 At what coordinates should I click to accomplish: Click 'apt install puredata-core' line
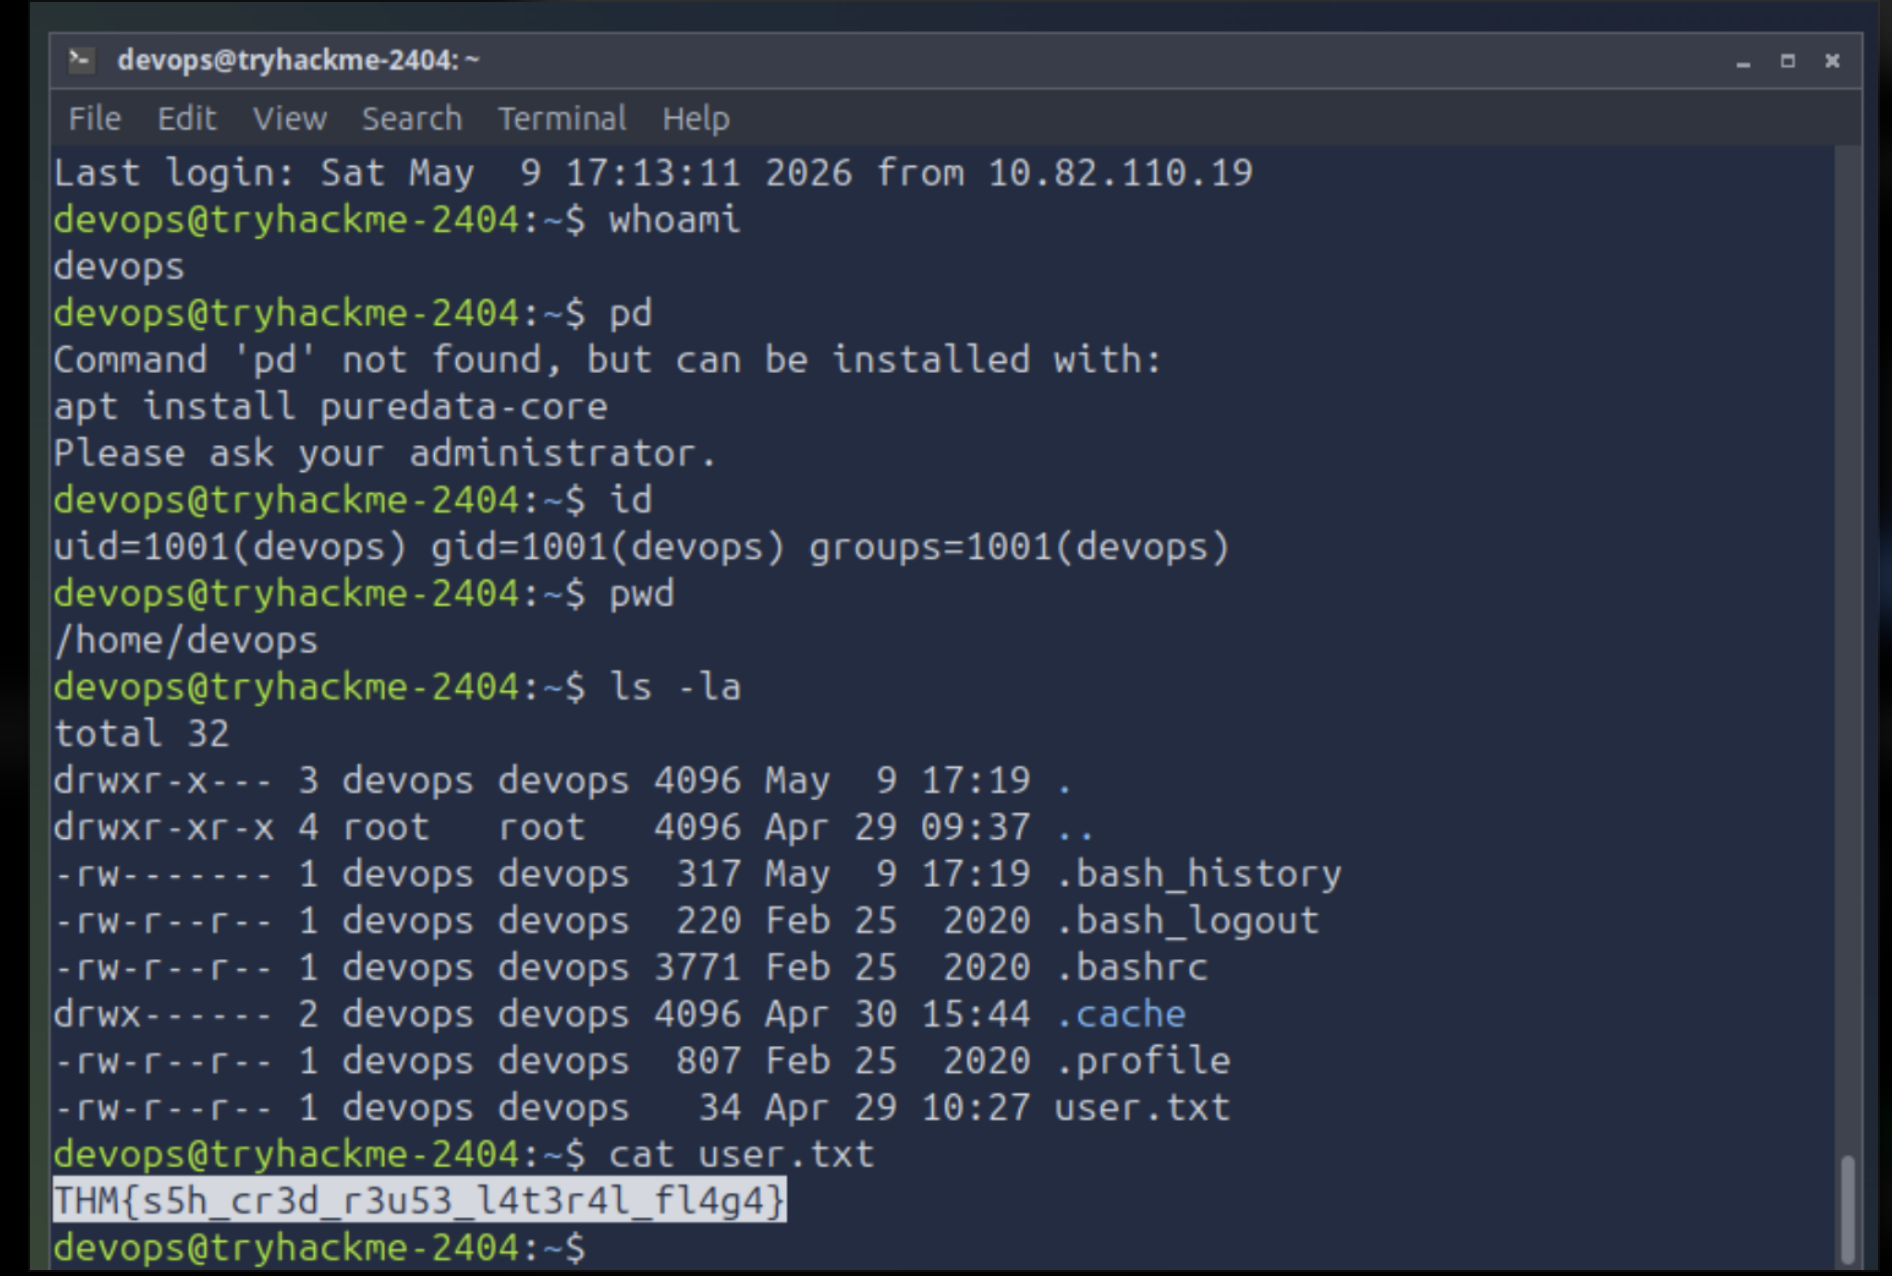(331, 406)
